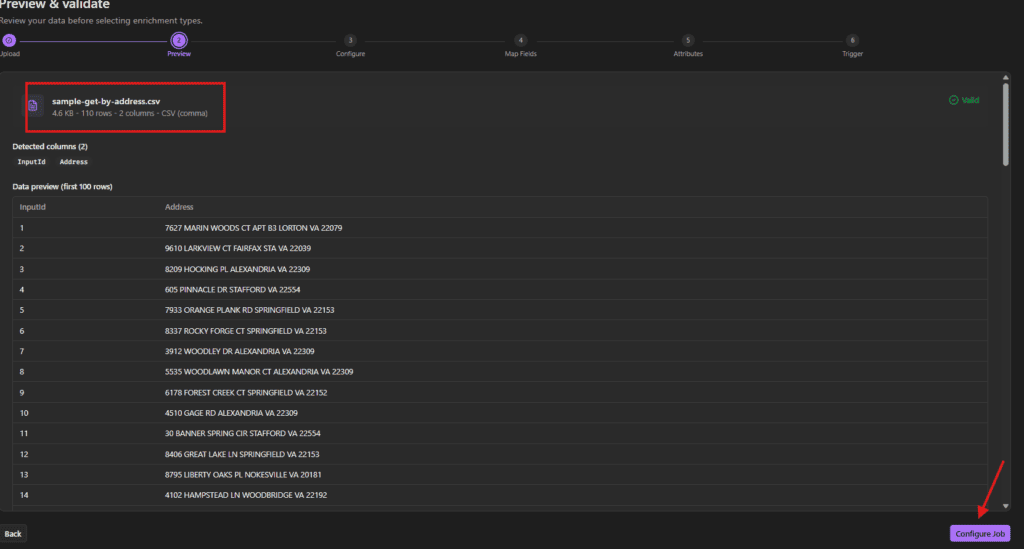This screenshot has width=1024, height=549.
Task: Click InputId cell 12
Action: 24,454
